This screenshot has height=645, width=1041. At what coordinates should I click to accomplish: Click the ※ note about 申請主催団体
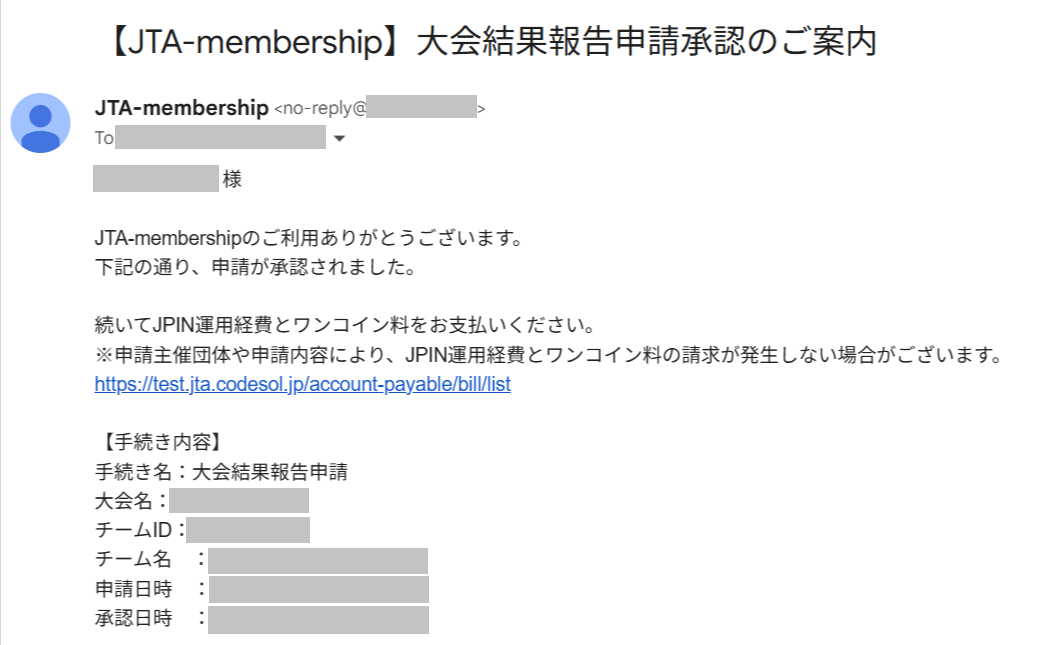[547, 355]
